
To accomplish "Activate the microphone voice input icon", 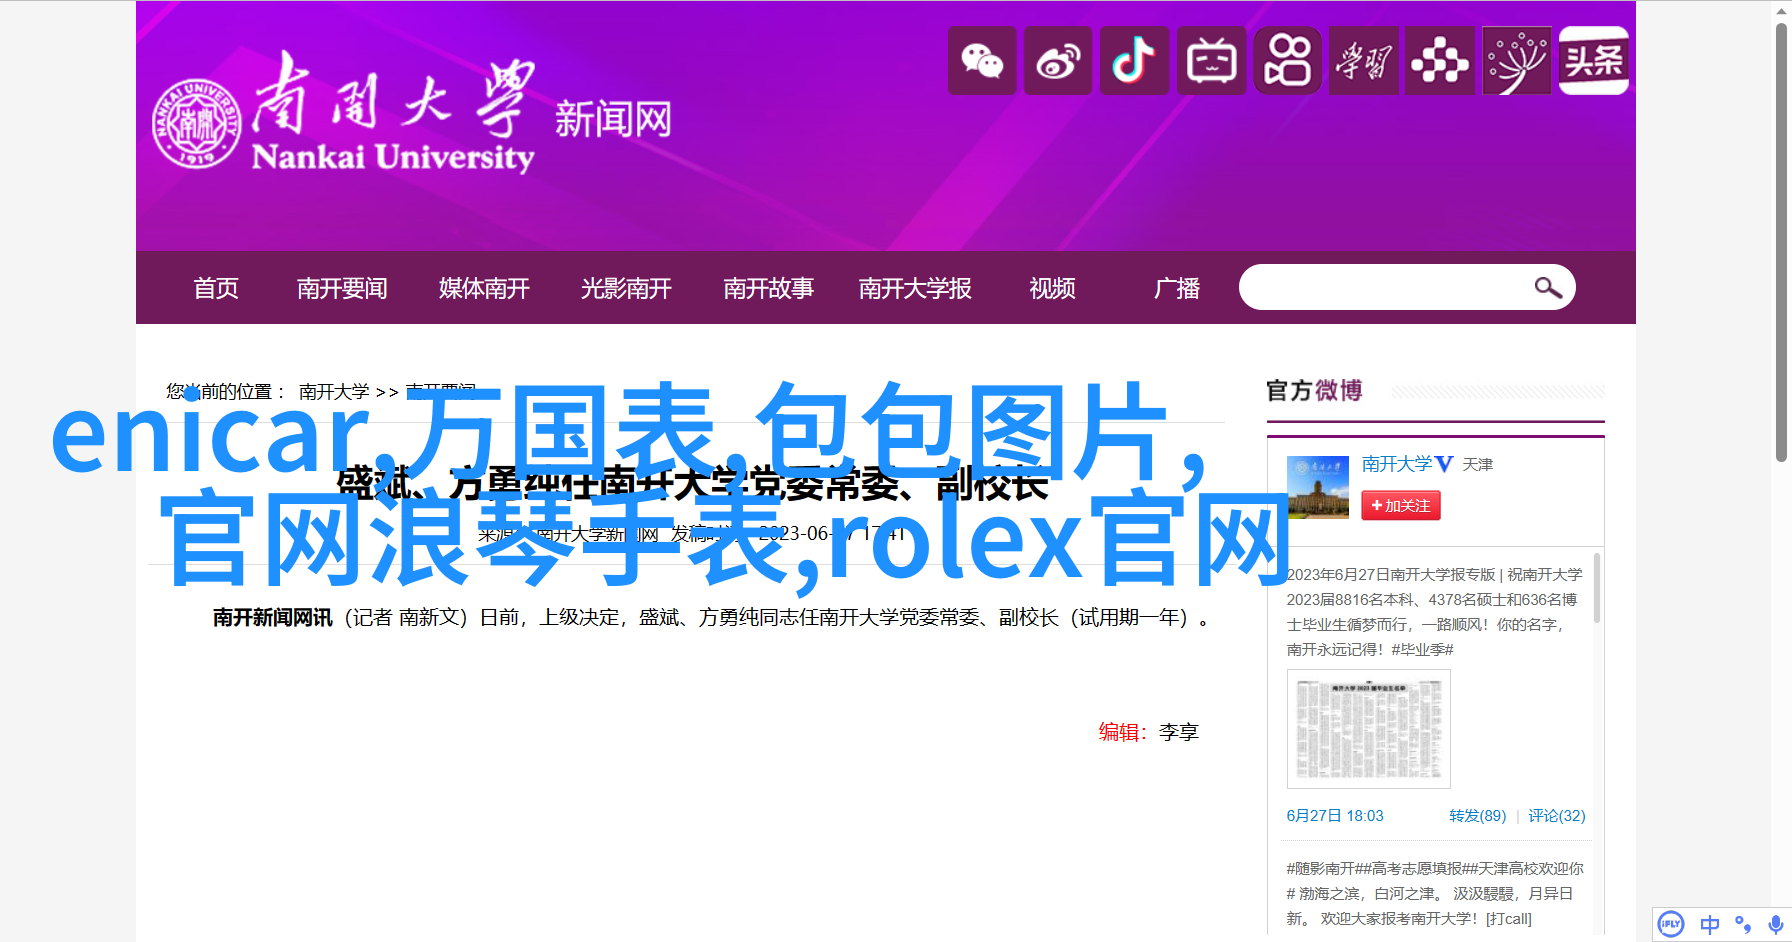I will [x=1775, y=924].
